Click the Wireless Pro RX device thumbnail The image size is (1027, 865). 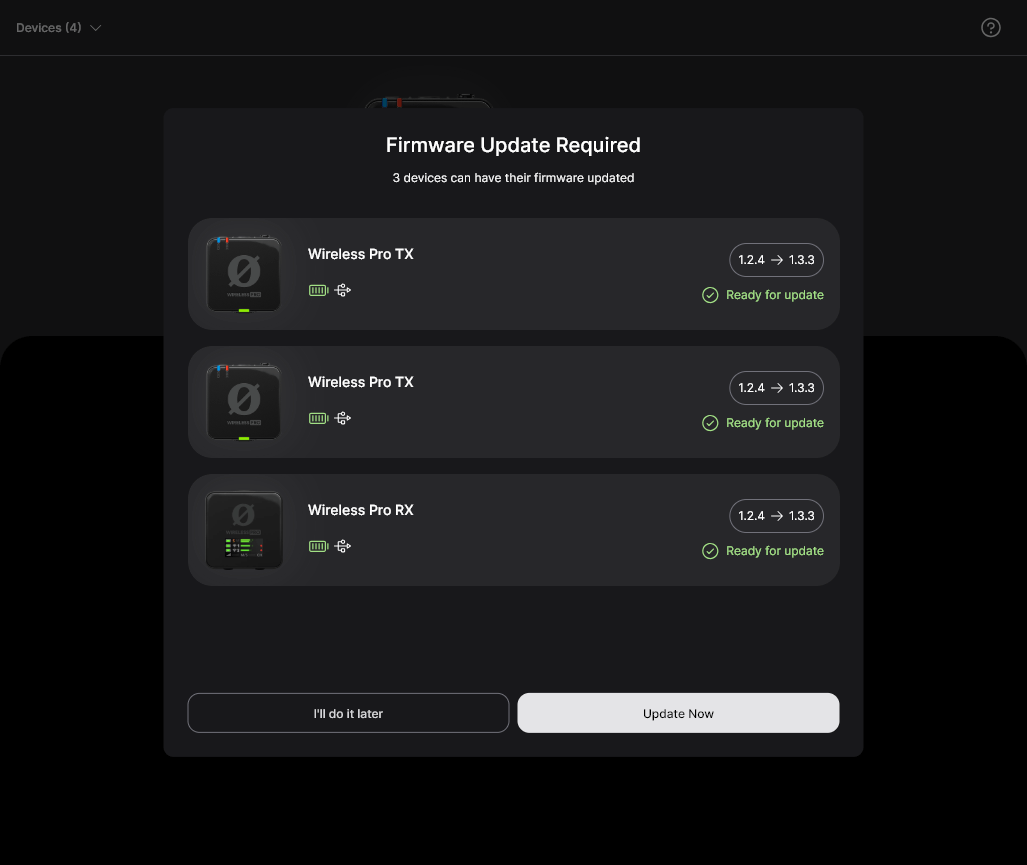pos(243,530)
